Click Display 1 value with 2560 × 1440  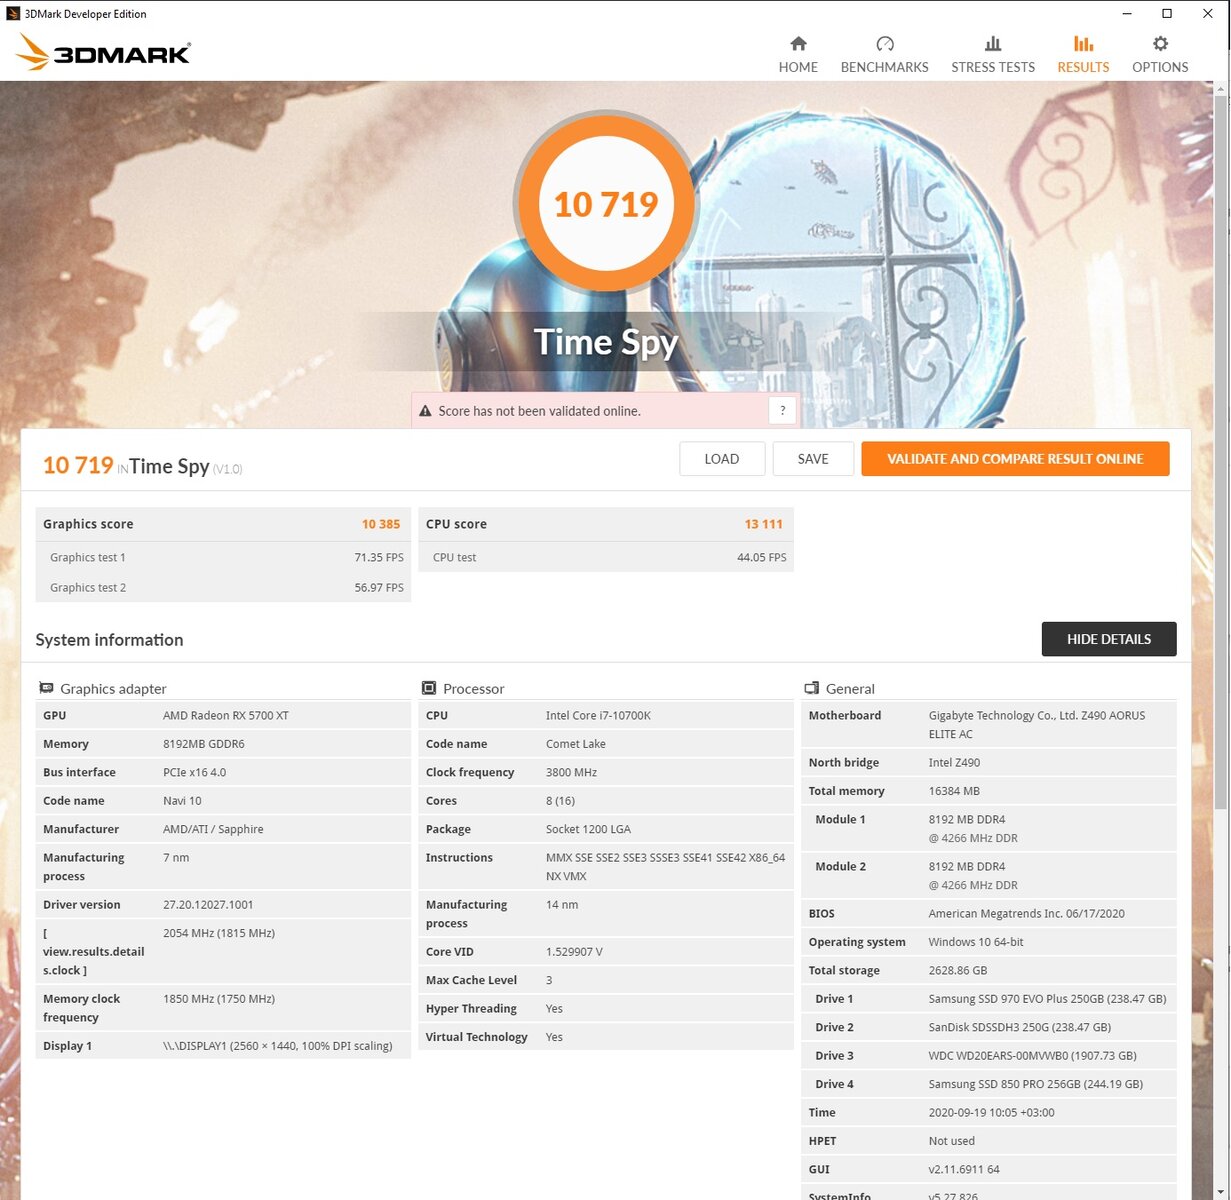[x=278, y=1046]
